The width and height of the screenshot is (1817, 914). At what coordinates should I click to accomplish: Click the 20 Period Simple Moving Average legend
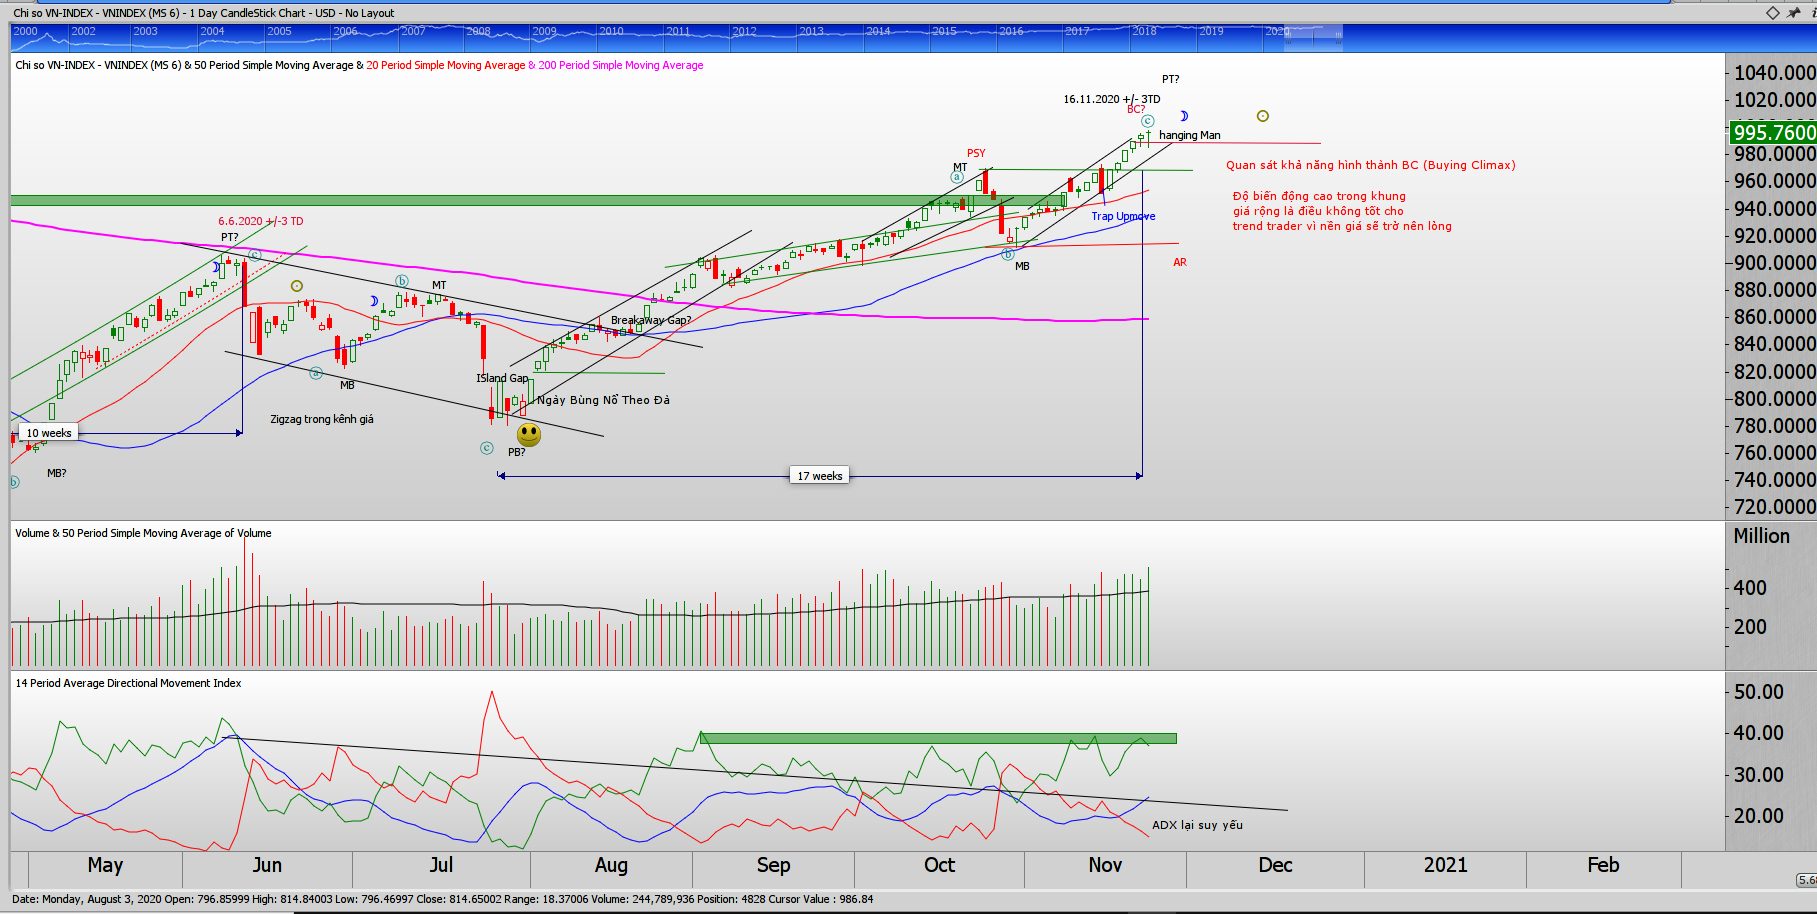[445, 65]
